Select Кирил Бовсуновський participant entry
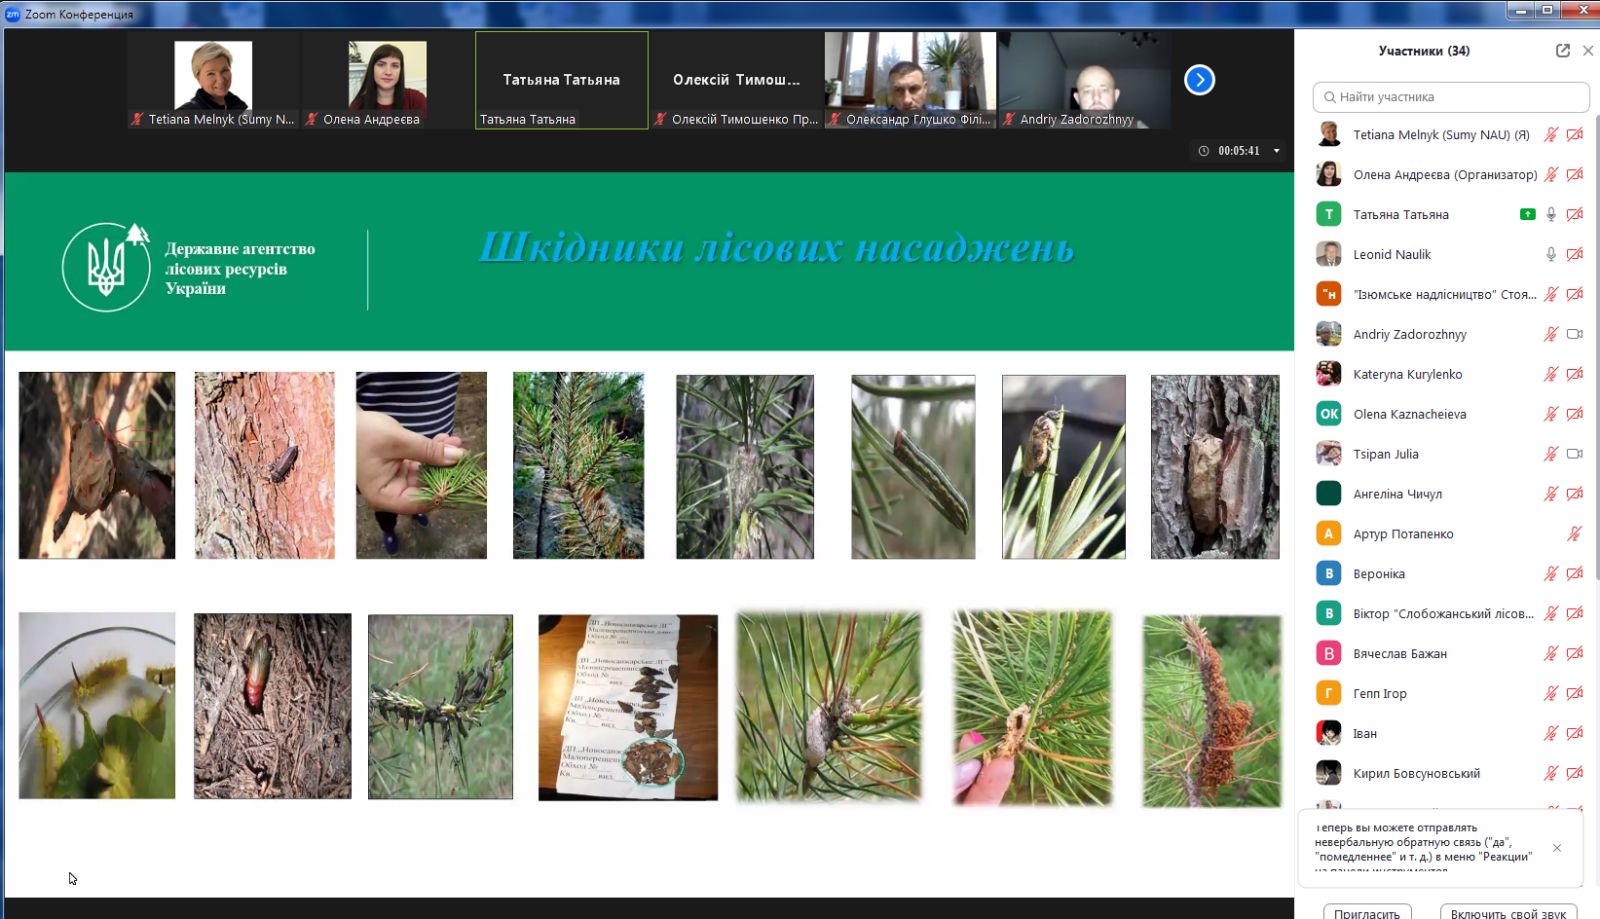 point(1416,774)
